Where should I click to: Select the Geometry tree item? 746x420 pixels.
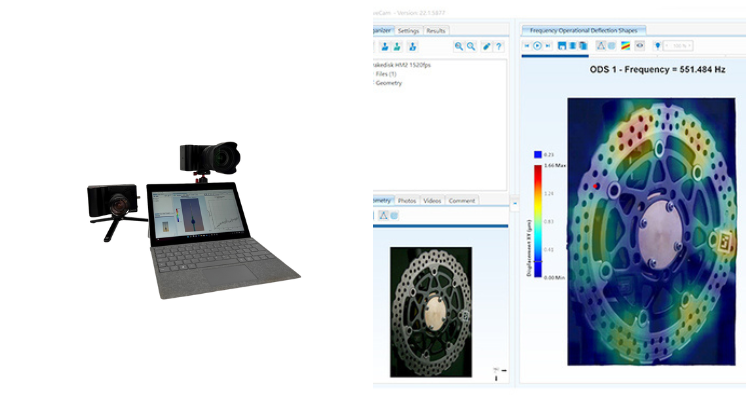tap(389, 83)
